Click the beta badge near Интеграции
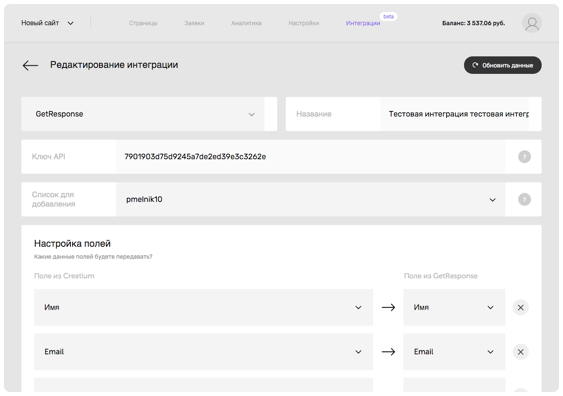 click(x=388, y=17)
